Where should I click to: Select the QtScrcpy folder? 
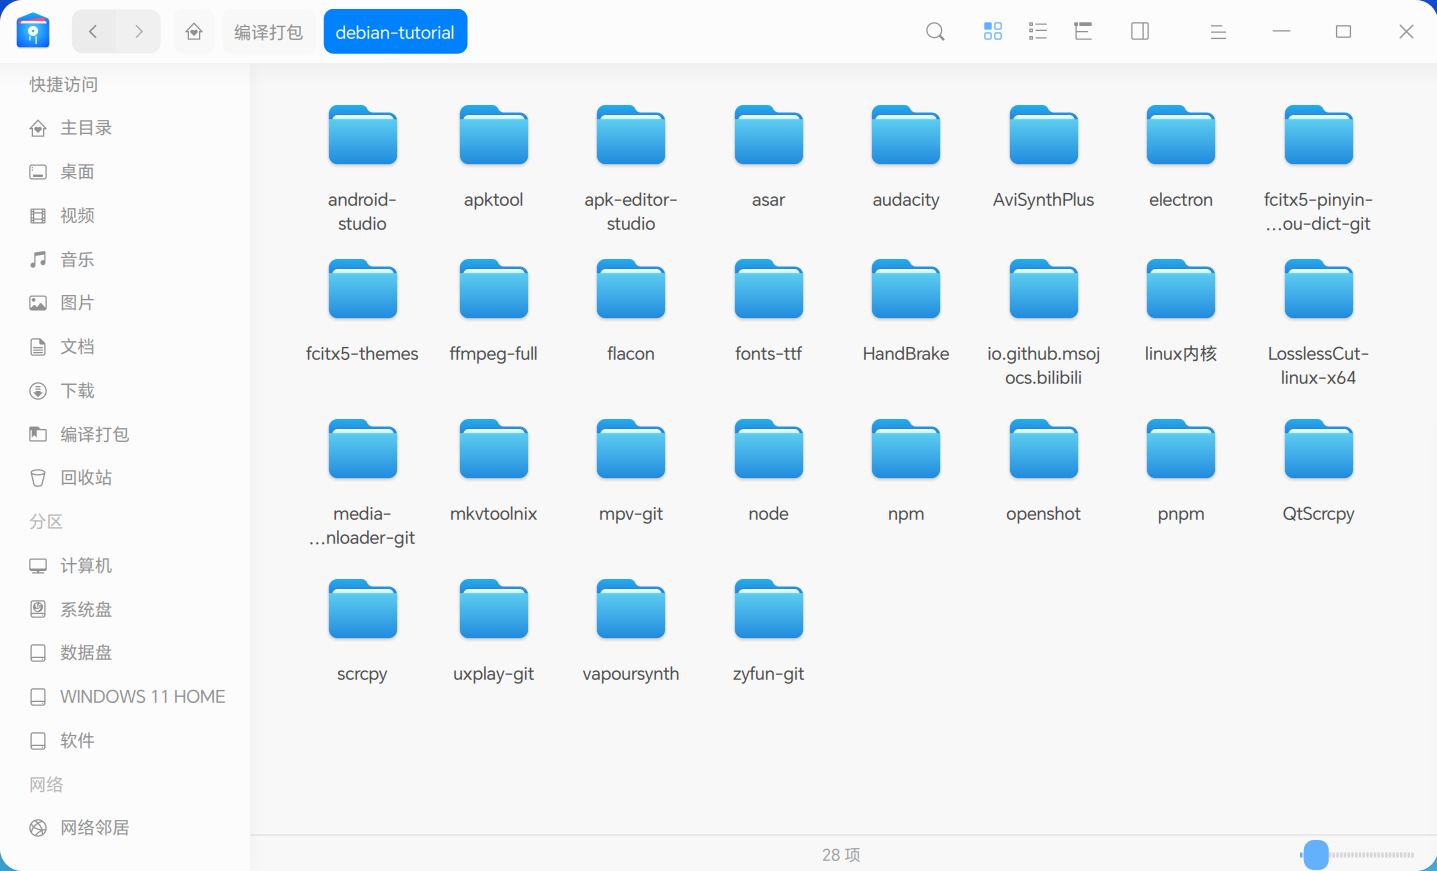(x=1318, y=470)
